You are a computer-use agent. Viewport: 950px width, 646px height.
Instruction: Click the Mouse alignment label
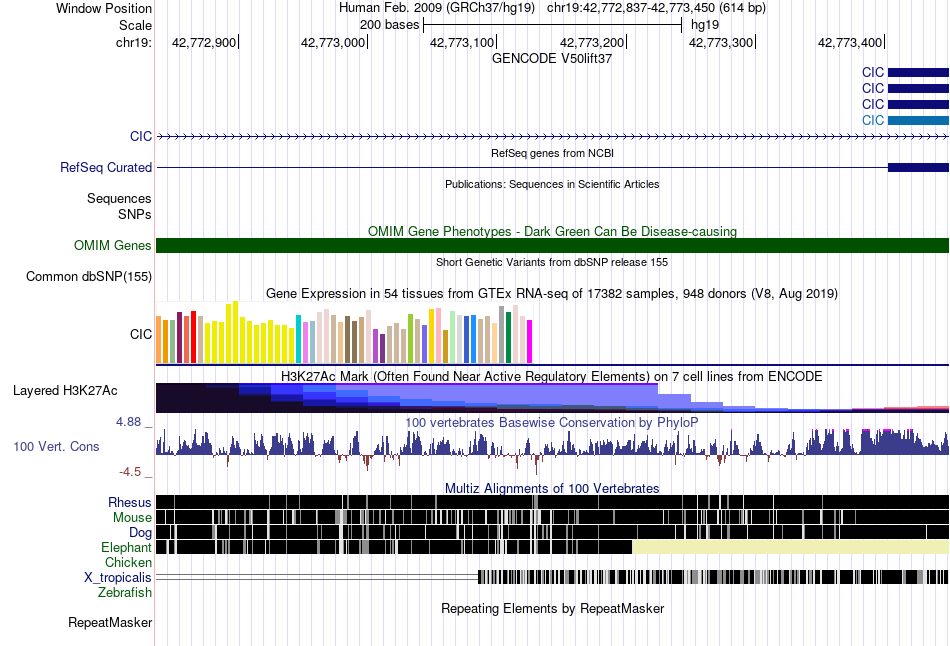tap(132, 518)
